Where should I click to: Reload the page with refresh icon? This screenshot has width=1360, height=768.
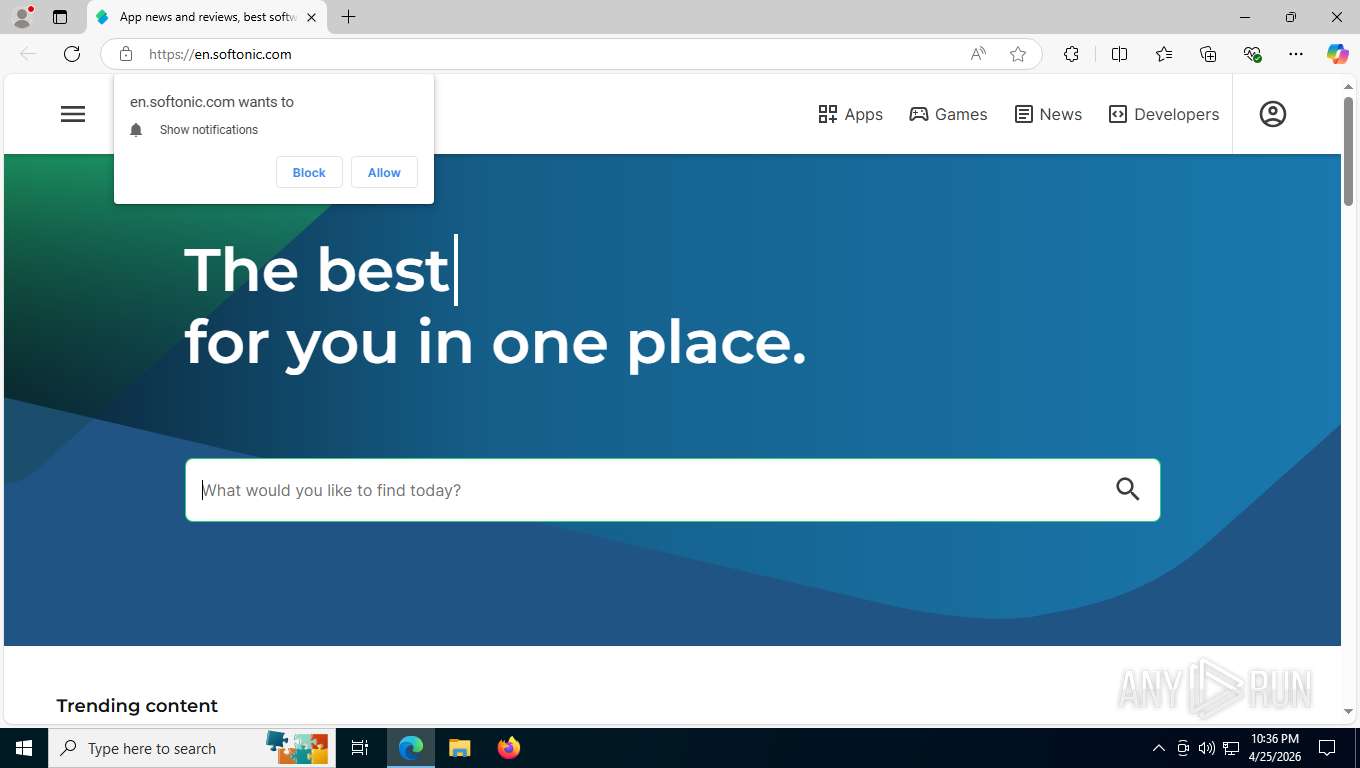72,54
